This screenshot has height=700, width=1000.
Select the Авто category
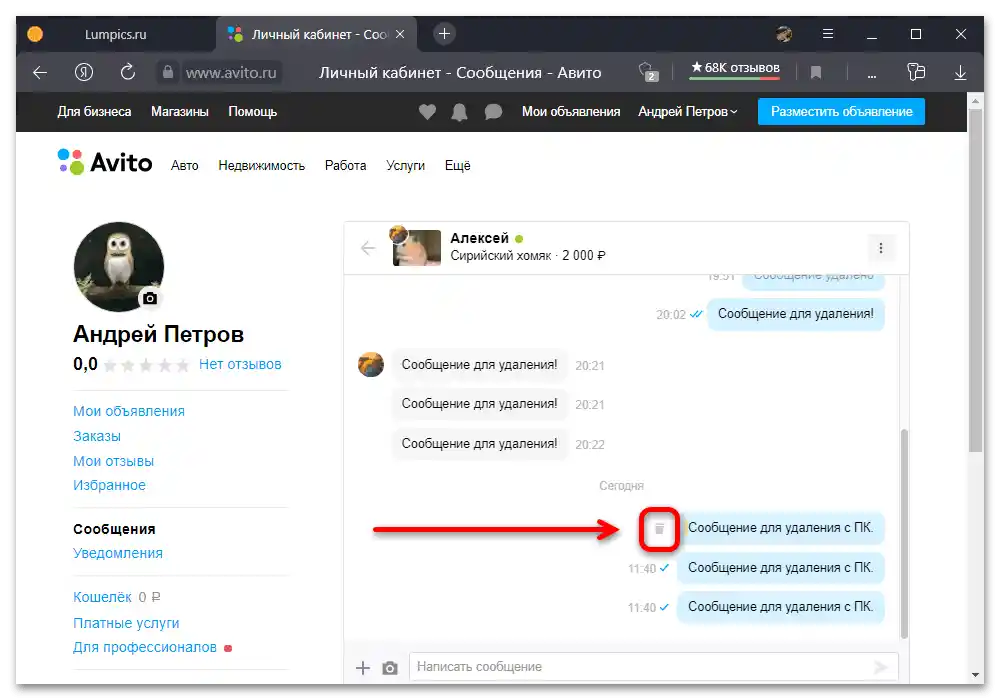point(184,166)
